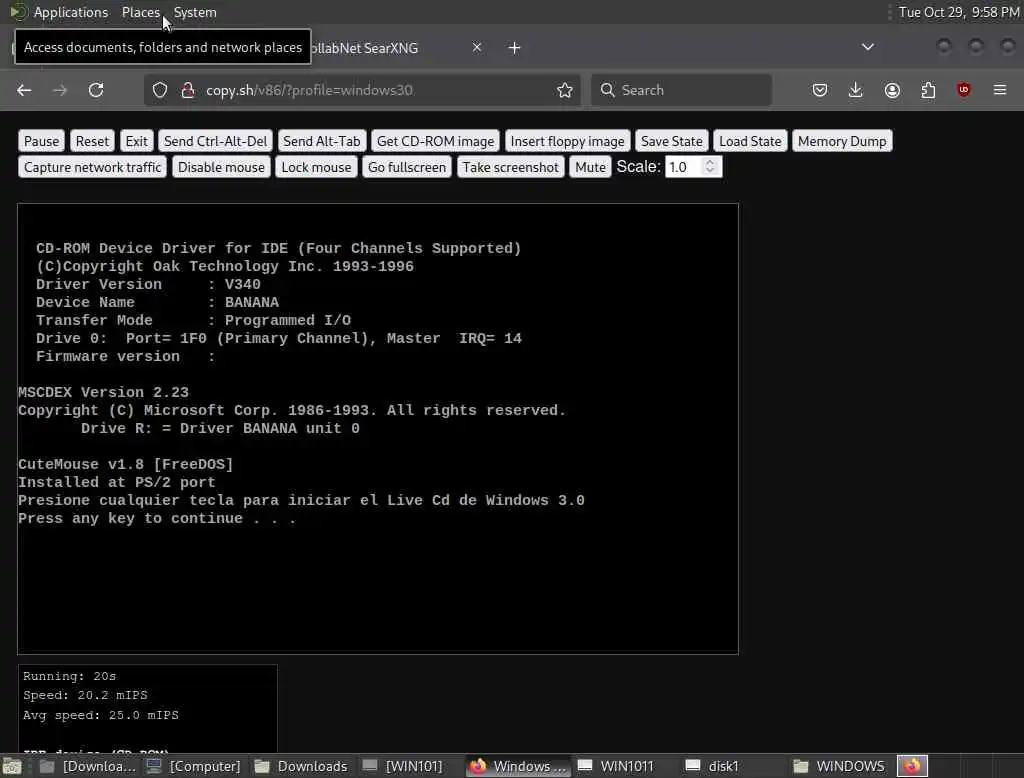The height and width of the screenshot is (778, 1024).
Task: Toggle Disable mouse button
Action: coord(221,167)
